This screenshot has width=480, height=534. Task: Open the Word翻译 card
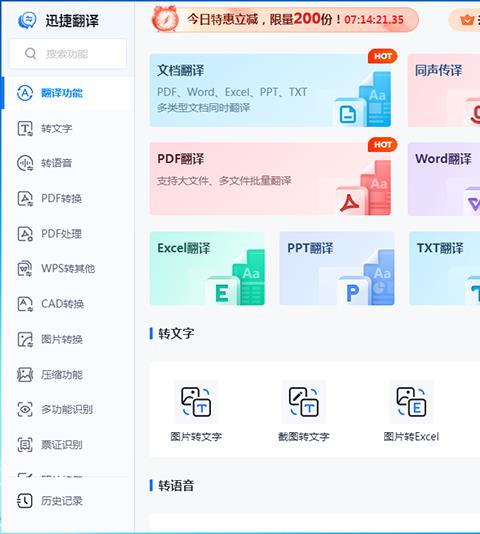click(x=444, y=179)
